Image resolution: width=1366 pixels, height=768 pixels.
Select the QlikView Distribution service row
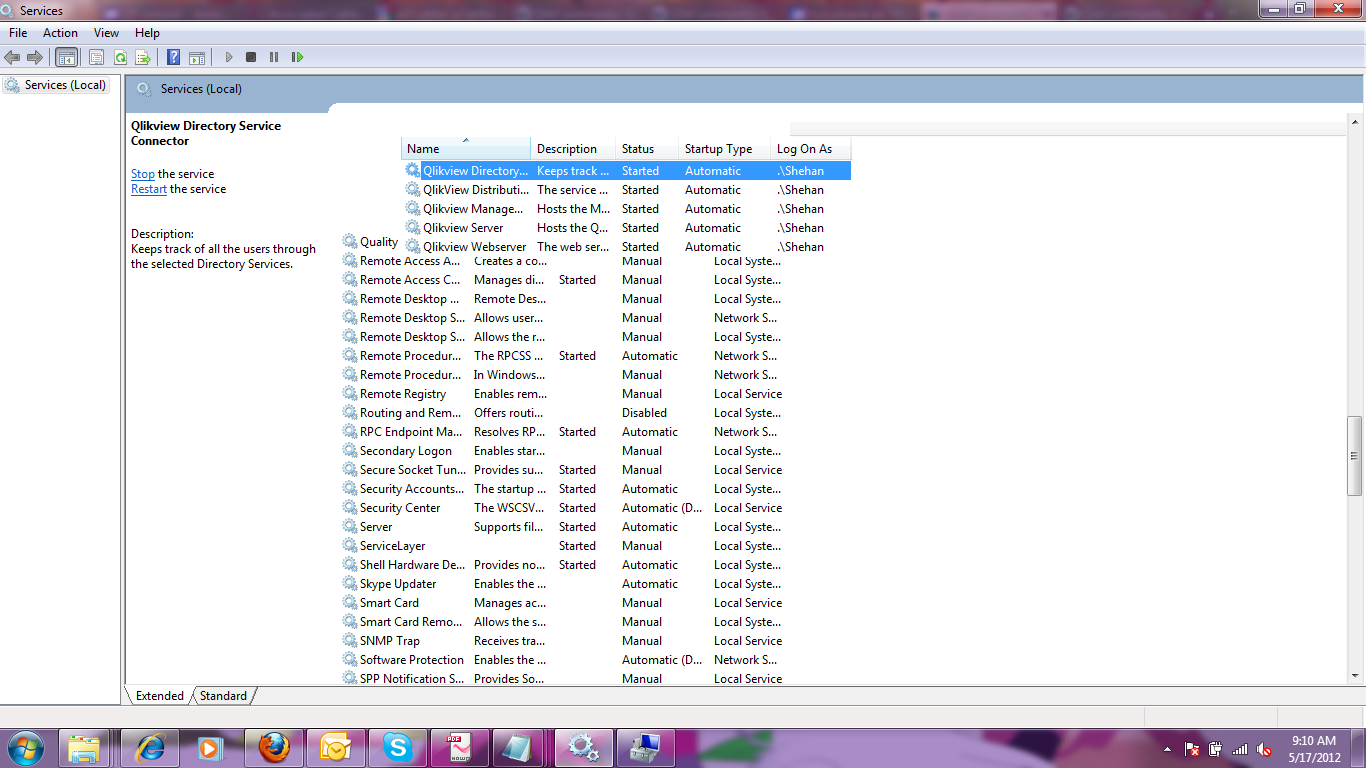click(627, 190)
